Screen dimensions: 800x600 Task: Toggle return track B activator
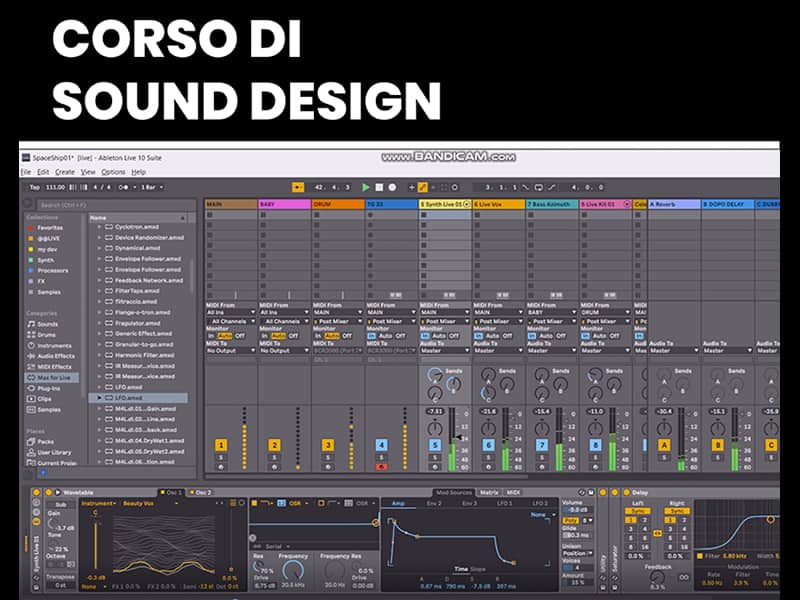click(x=717, y=445)
